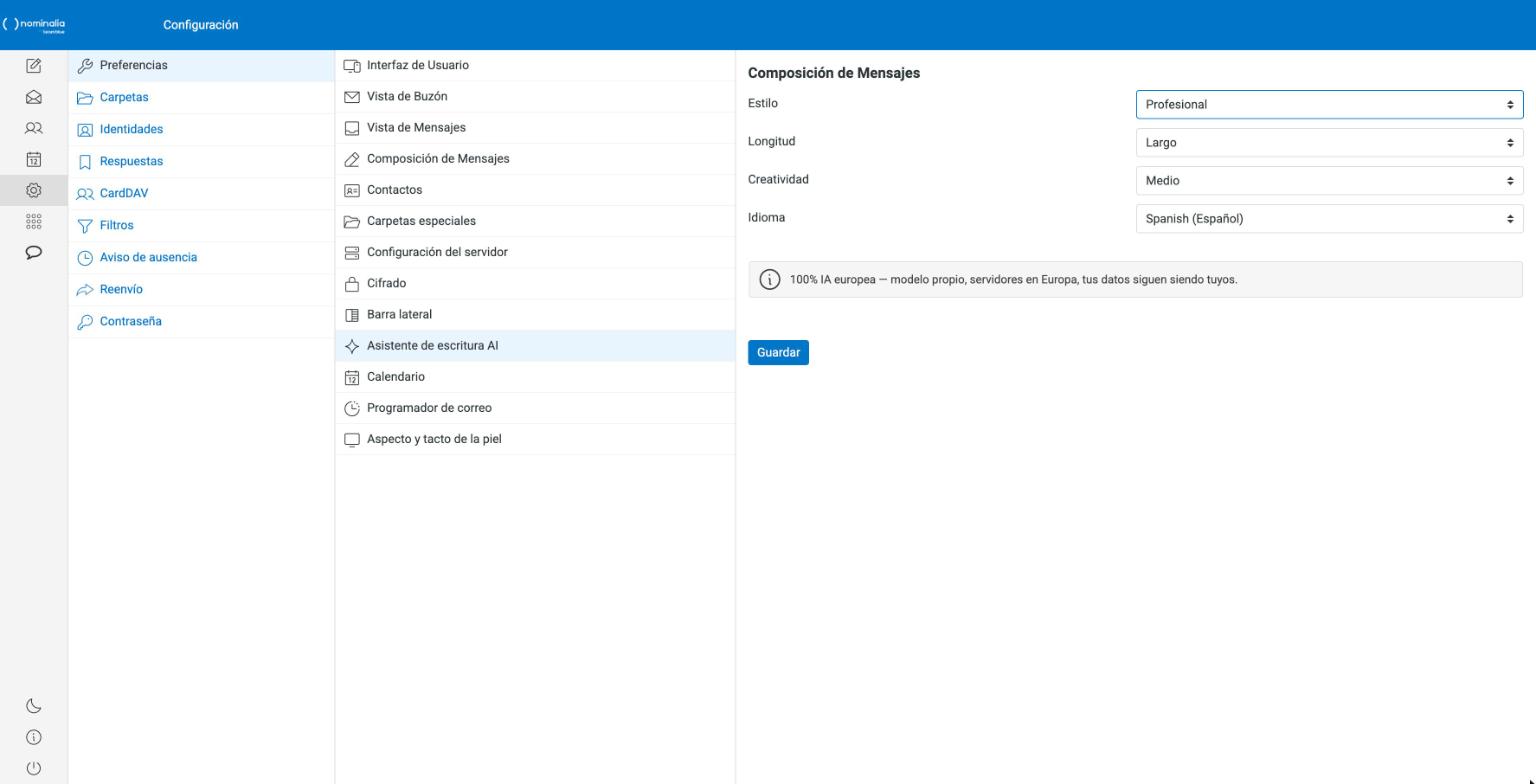Screen dimensions: 1536x784
Task: Open Aspecto y tacto de la piel preferences
Action: pos(535,438)
